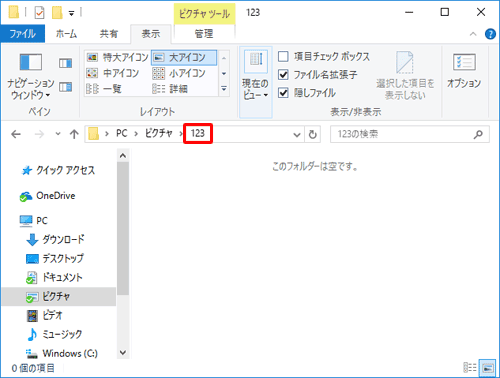The width and height of the screenshot is (500, 378).
Task: Open Help with the question mark icon
Action: click(490, 34)
